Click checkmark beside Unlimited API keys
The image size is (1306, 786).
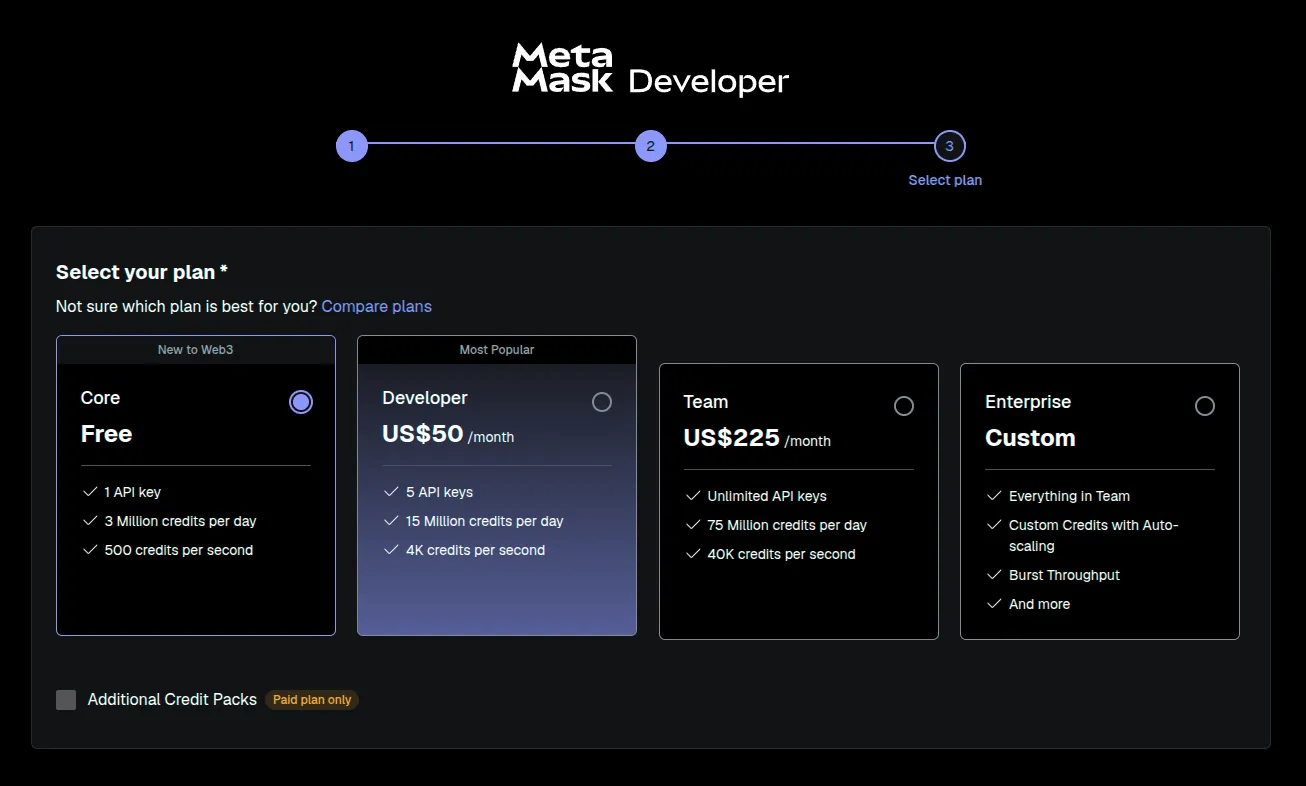693,496
